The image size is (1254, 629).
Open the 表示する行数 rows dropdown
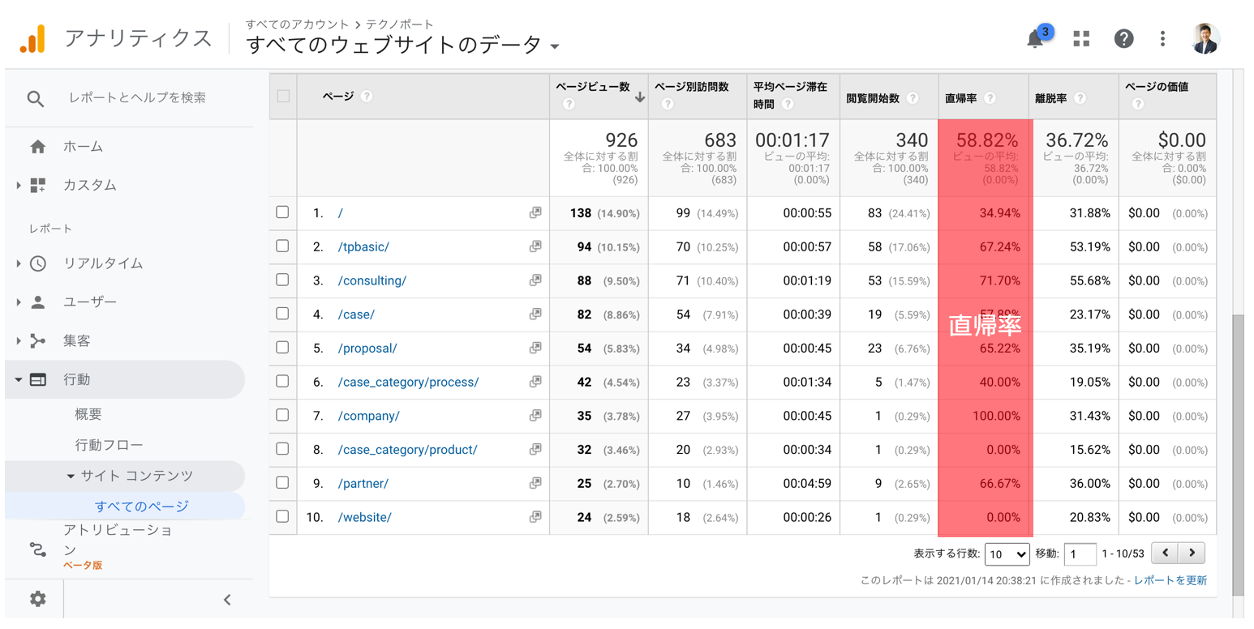point(1007,554)
